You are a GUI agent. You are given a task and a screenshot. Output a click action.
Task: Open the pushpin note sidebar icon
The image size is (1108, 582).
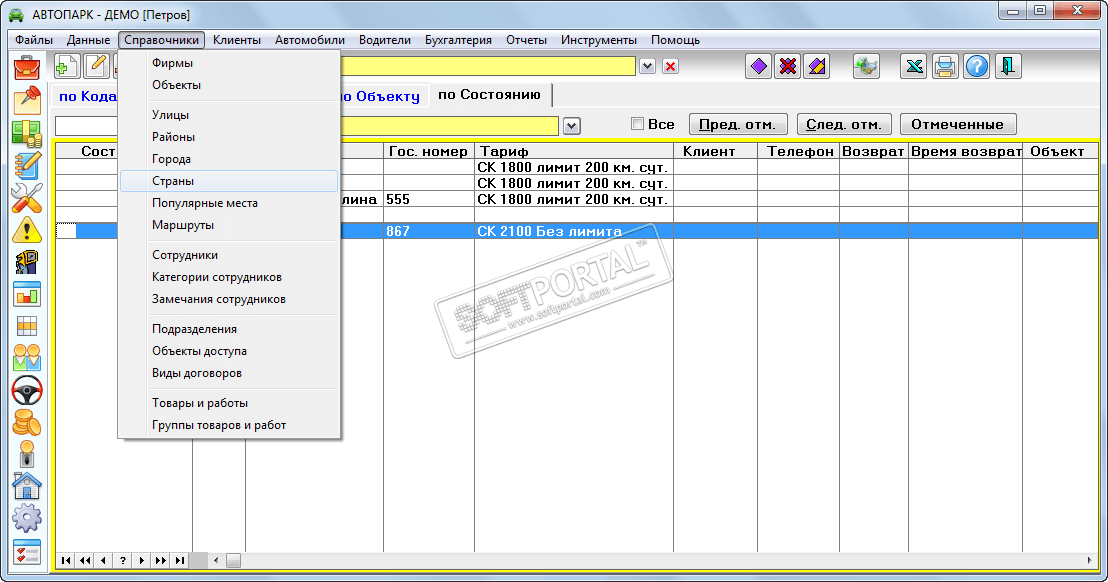(x=27, y=100)
